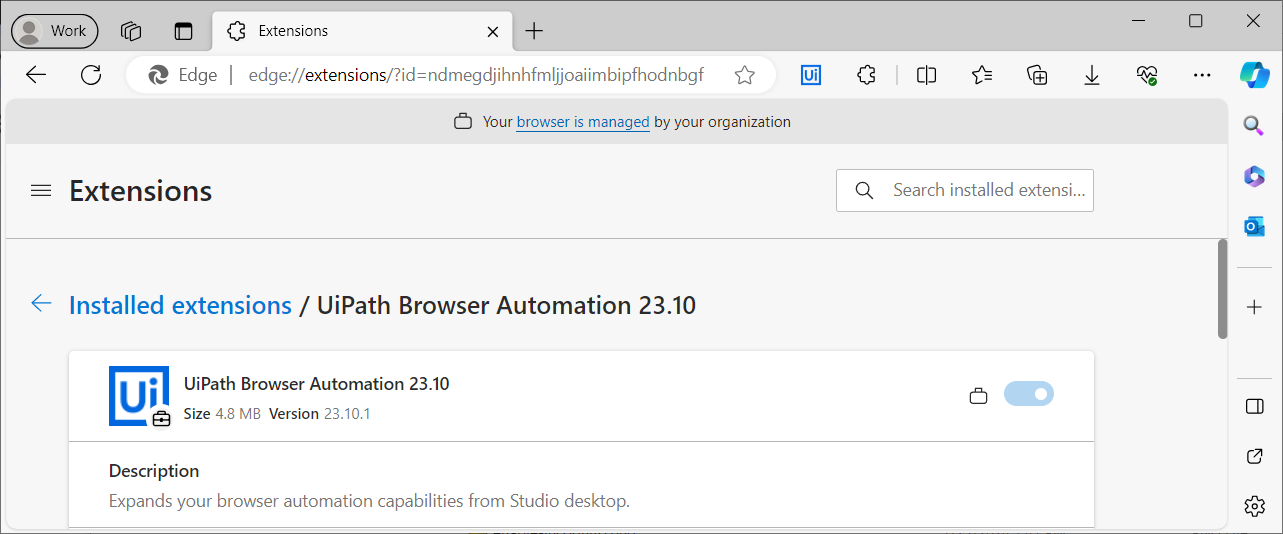The width and height of the screenshot is (1283, 534).
Task: Open the Downloads panel
Action: (1092, 75)
